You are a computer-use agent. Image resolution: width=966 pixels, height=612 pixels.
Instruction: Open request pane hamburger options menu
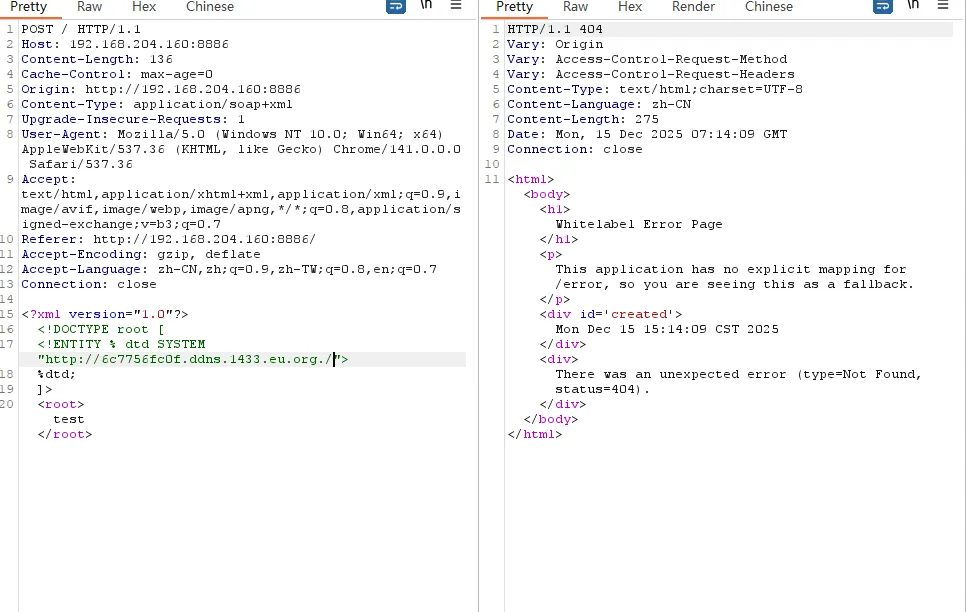coord(456,6)
